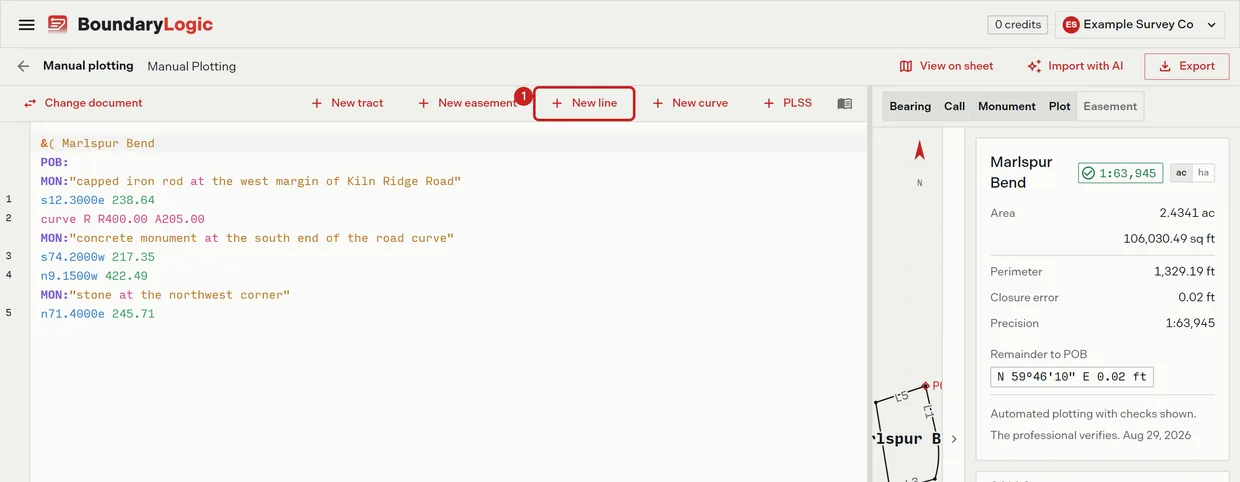Click the BoundaryLogic logo
The height and width of the screenshot is (482, 1240).
[x=130, y=25]
